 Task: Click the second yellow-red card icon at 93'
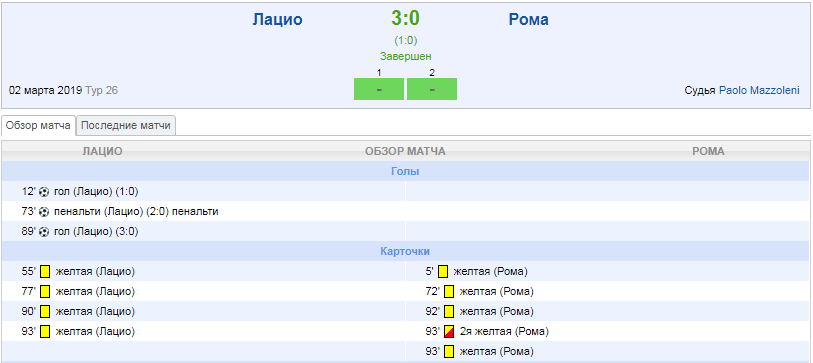449,332
